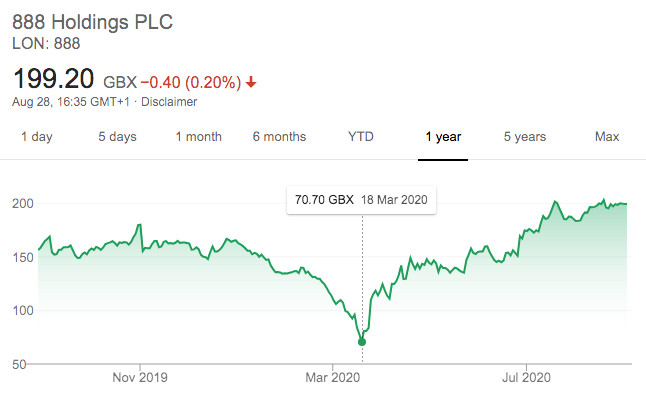Open the Disclaimer link
The height and width of the screenshot is (398, 646).
pos(169,102)
